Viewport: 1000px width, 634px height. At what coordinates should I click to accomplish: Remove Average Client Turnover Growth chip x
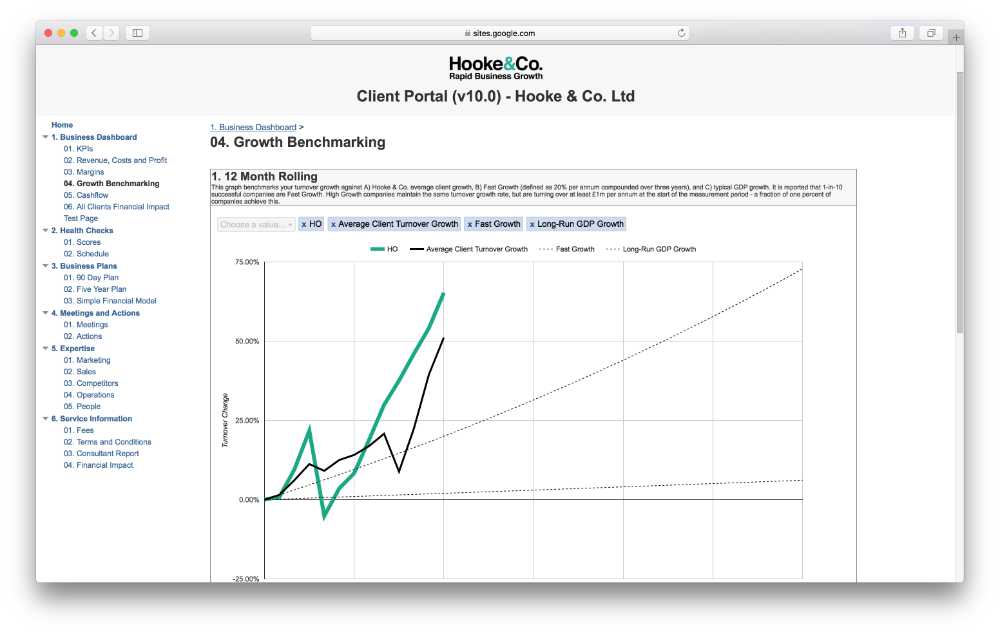point(333,225)
